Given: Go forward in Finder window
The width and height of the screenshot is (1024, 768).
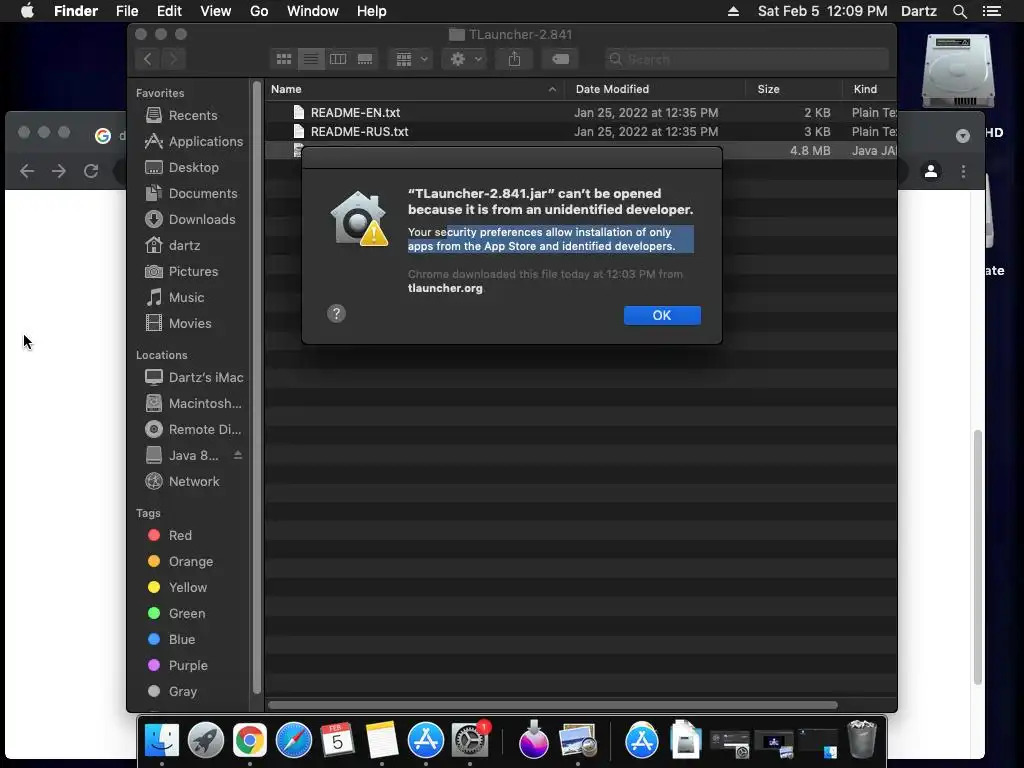Looking at the screenshot, I should coord(173,59).
